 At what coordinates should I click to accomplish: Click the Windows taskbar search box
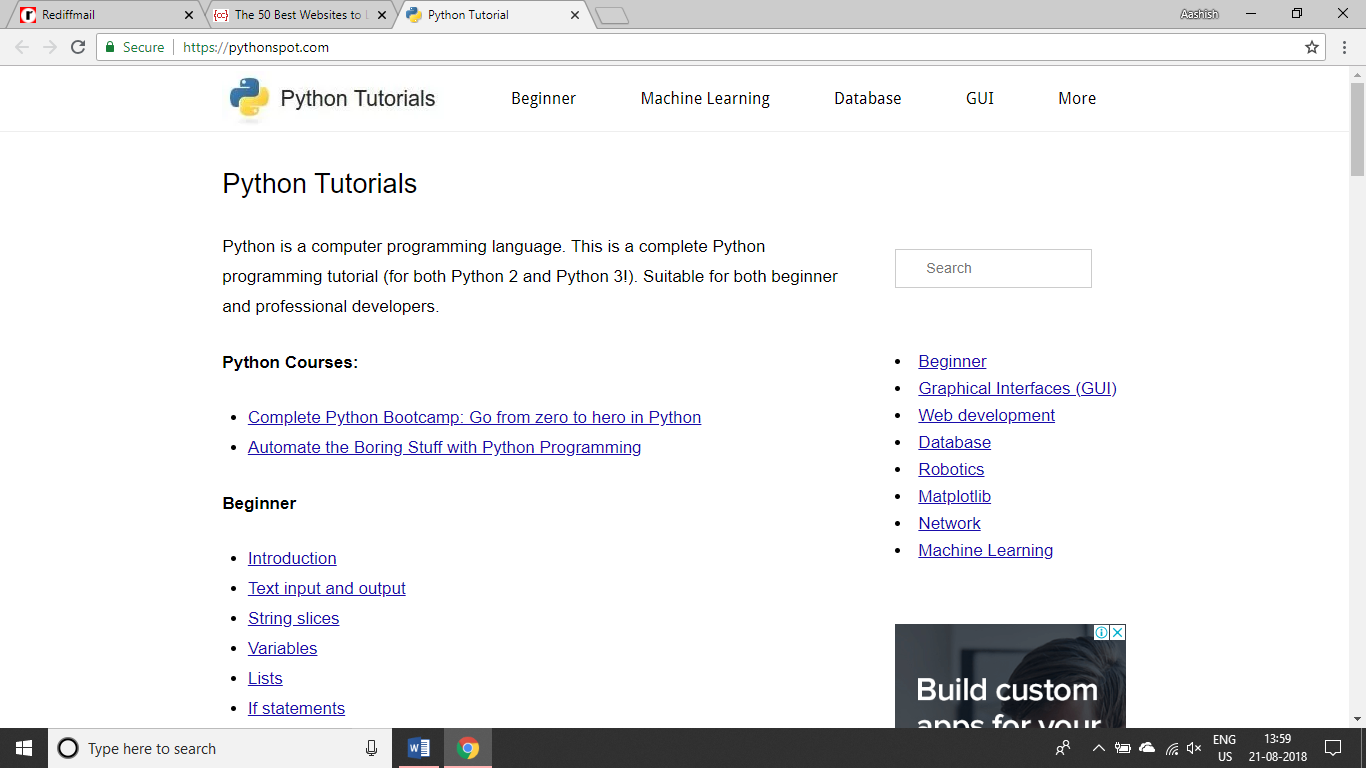[x=218, y=748]
